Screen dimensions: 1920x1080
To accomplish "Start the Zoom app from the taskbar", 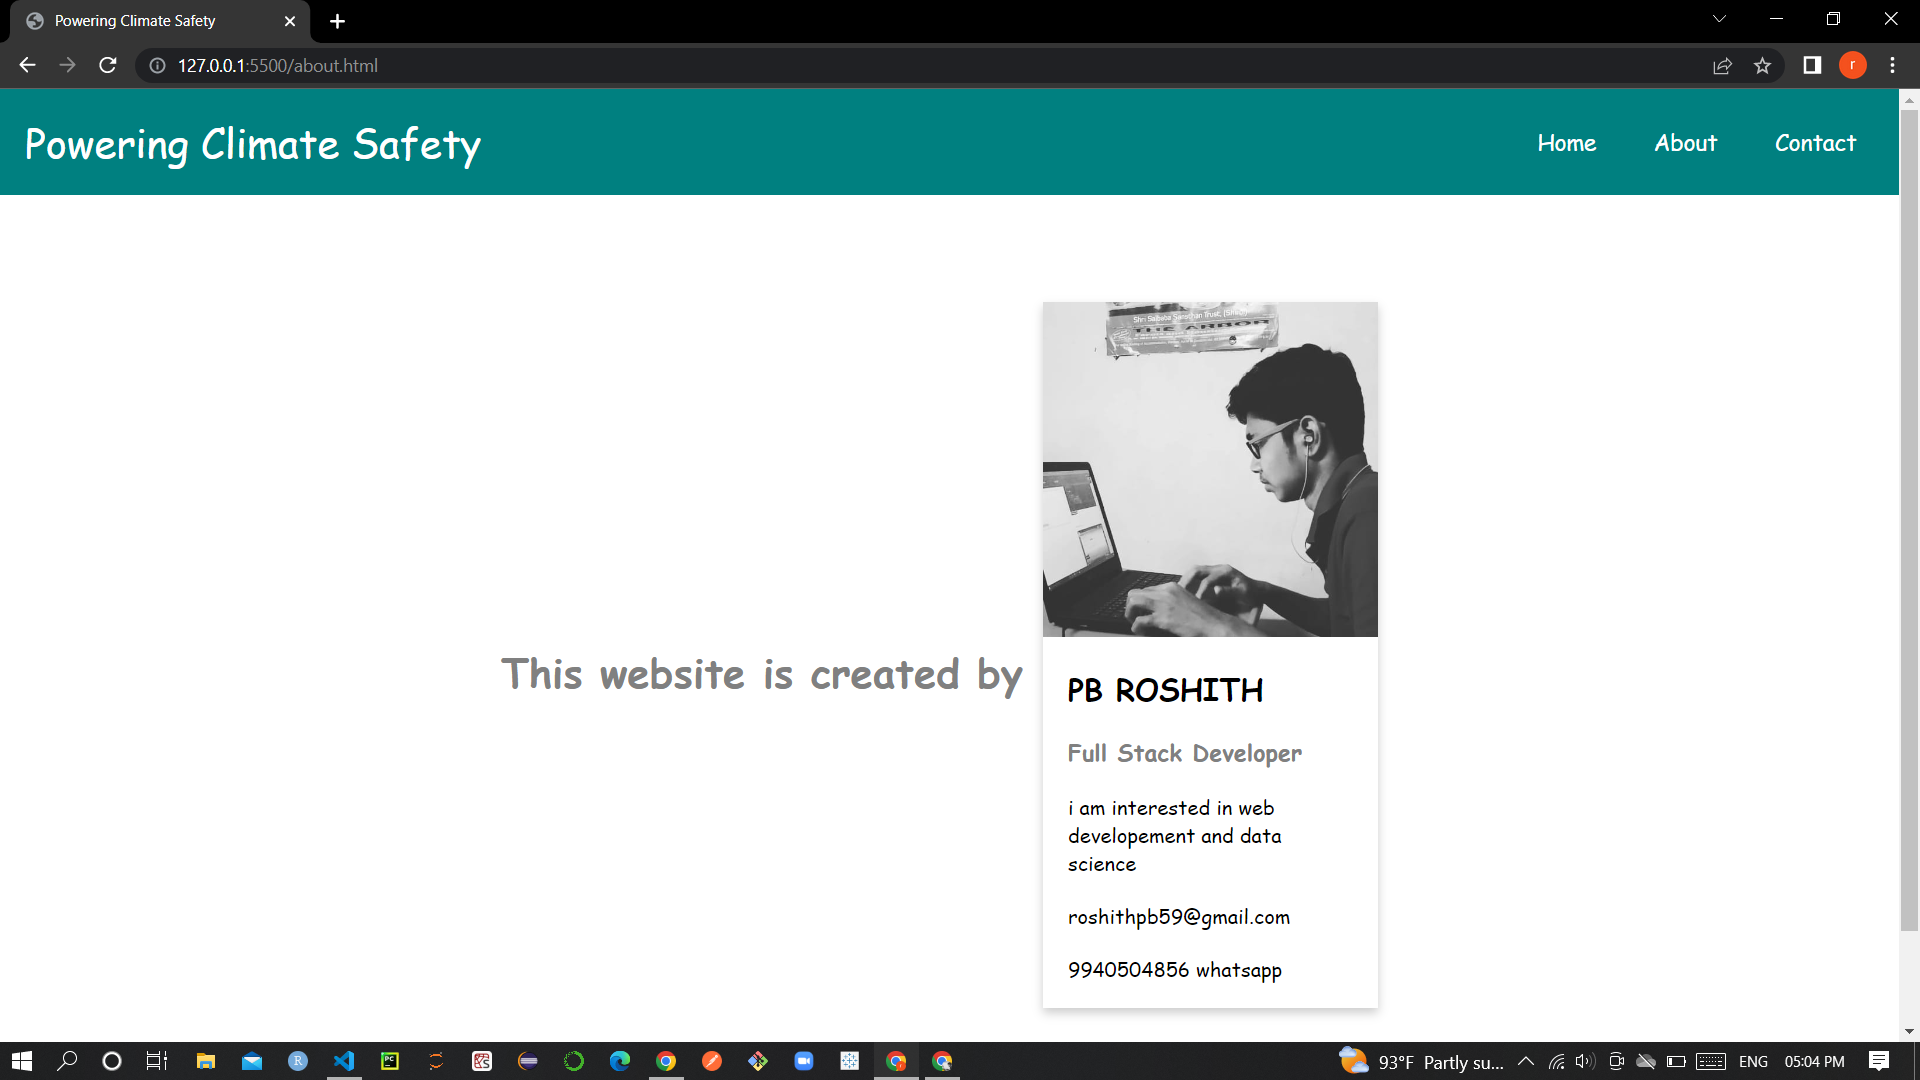I will pos(804,1061).
